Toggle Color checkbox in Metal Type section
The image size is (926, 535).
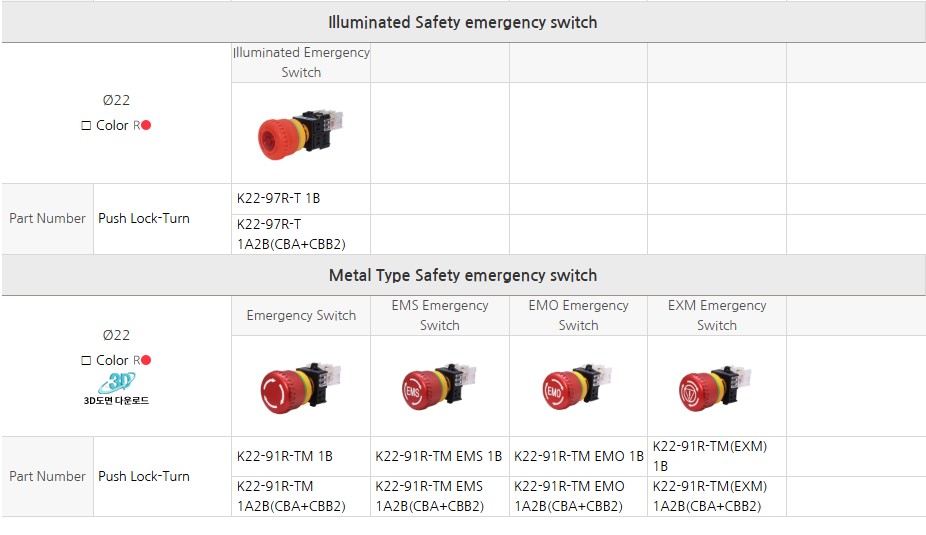click(x=86, y=361)
